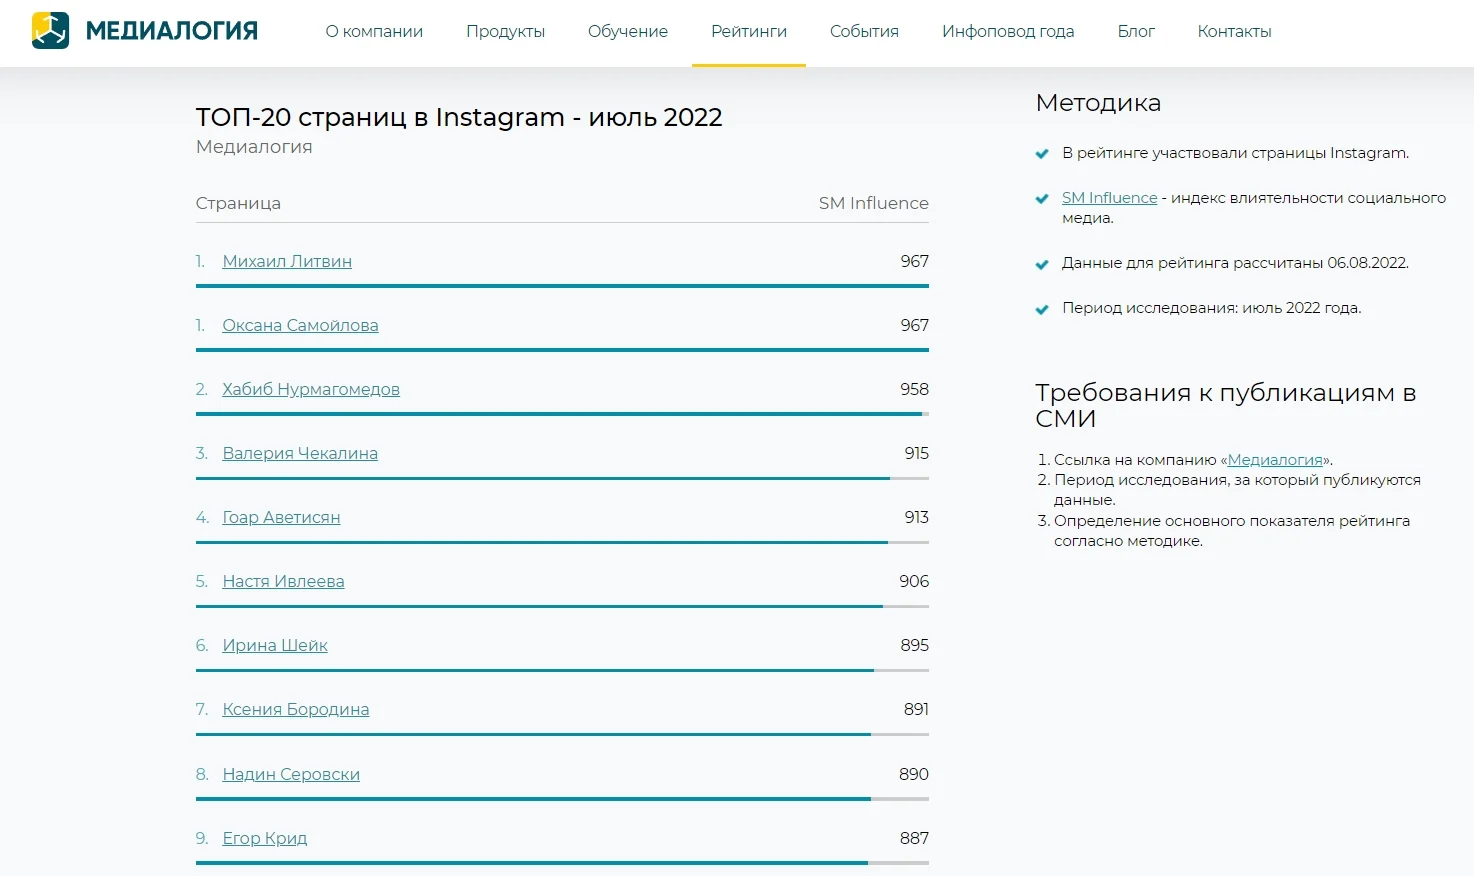This screenshot has width=1474, height=876.
Task: Click Хабиб Нурмагомедов's score 958
Action: (914, 389)
